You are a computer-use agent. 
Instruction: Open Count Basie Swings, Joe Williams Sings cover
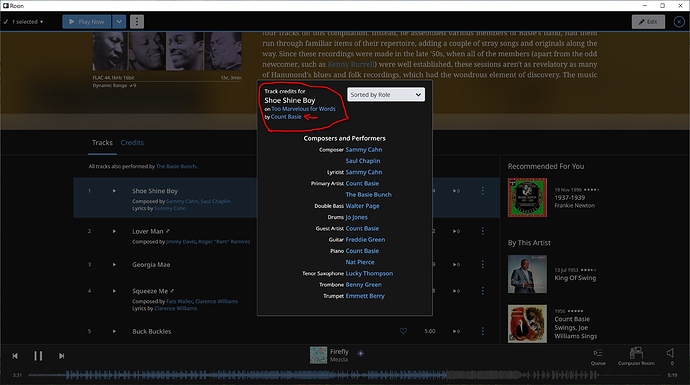527,324
